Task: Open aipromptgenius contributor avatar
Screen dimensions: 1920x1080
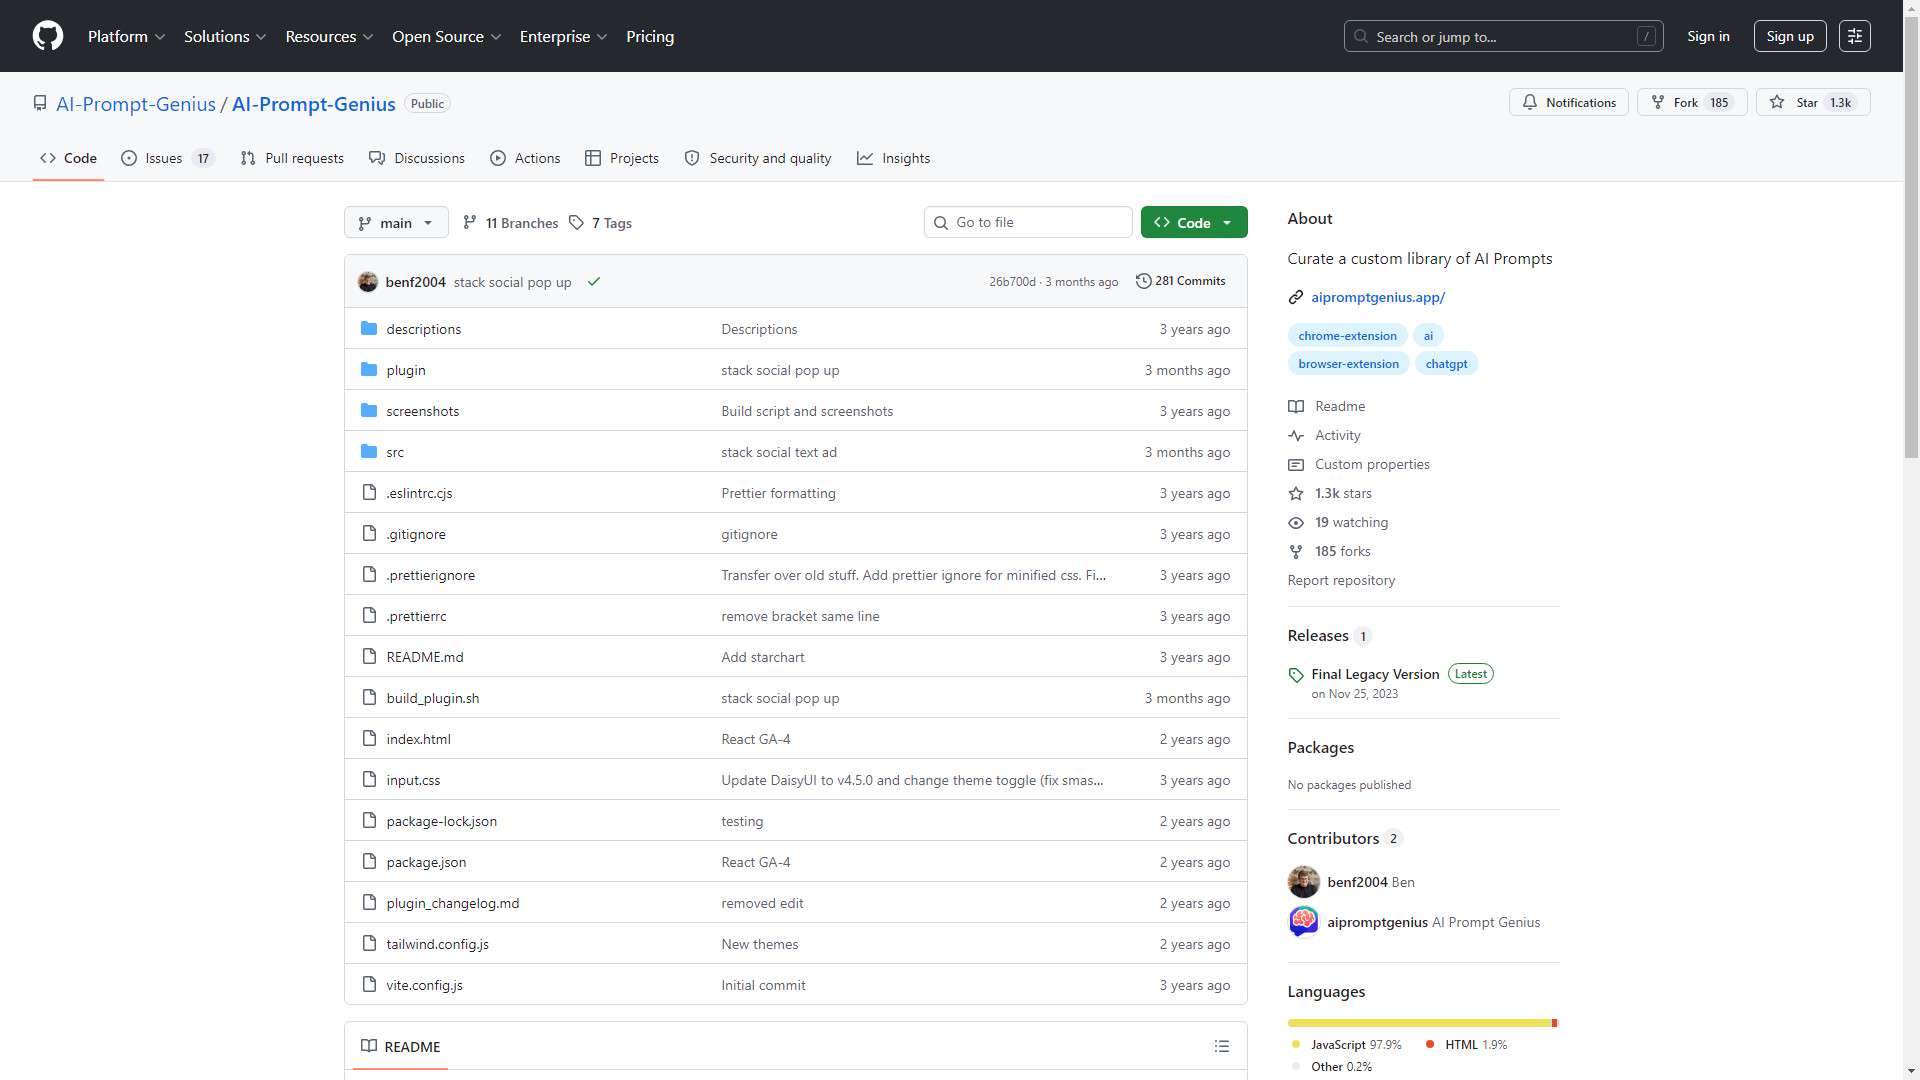Action: point(1304,922)
